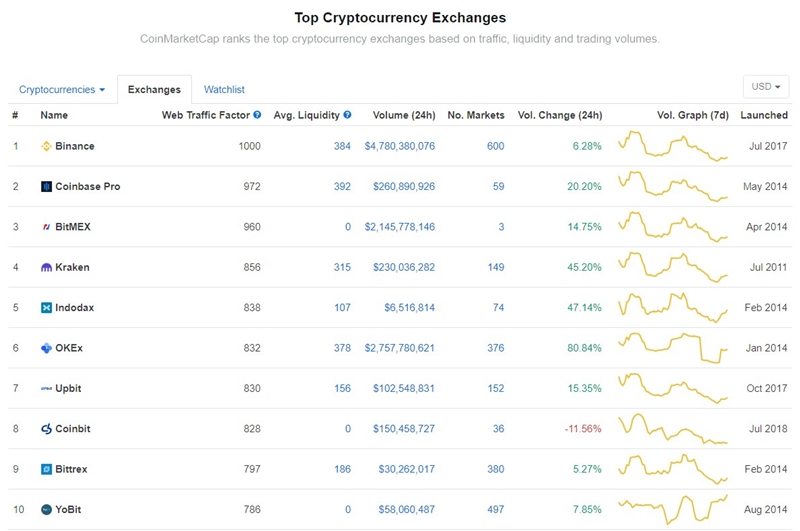This screenshot has height=531, width=800.
Task: Sort table by Launched column header
Action: tap(763, 116)
